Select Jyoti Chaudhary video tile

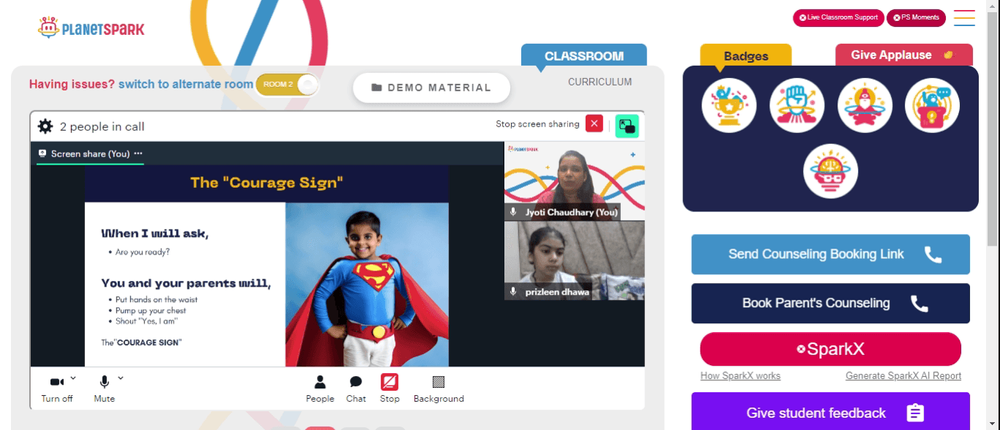[x=574, y=181]
